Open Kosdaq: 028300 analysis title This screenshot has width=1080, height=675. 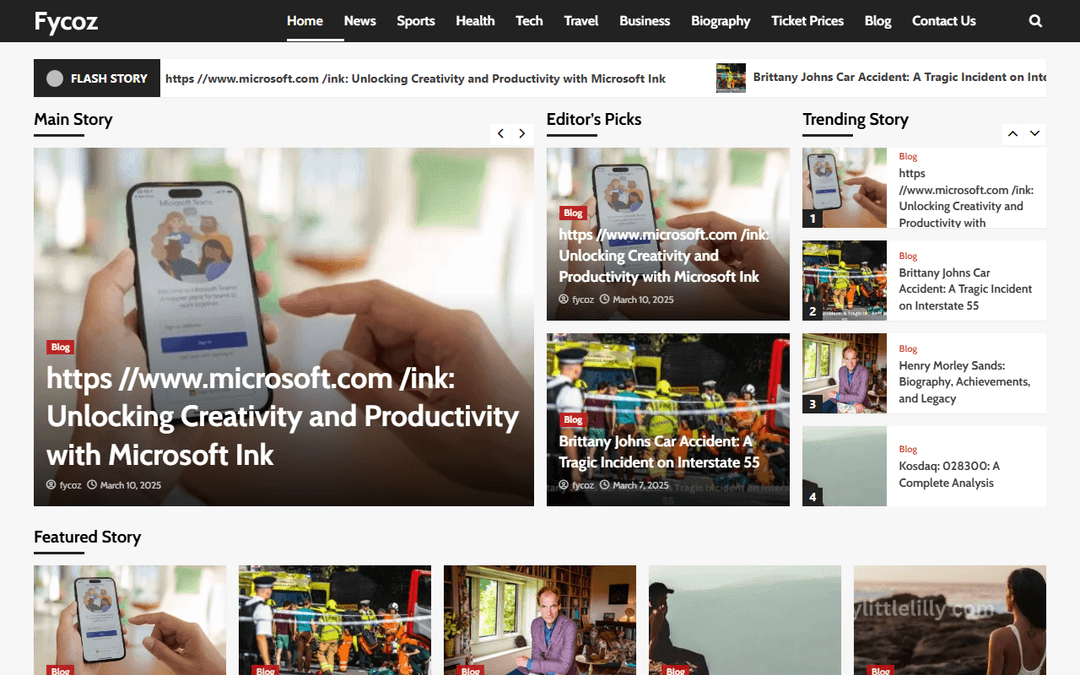[x=949, y=475]
